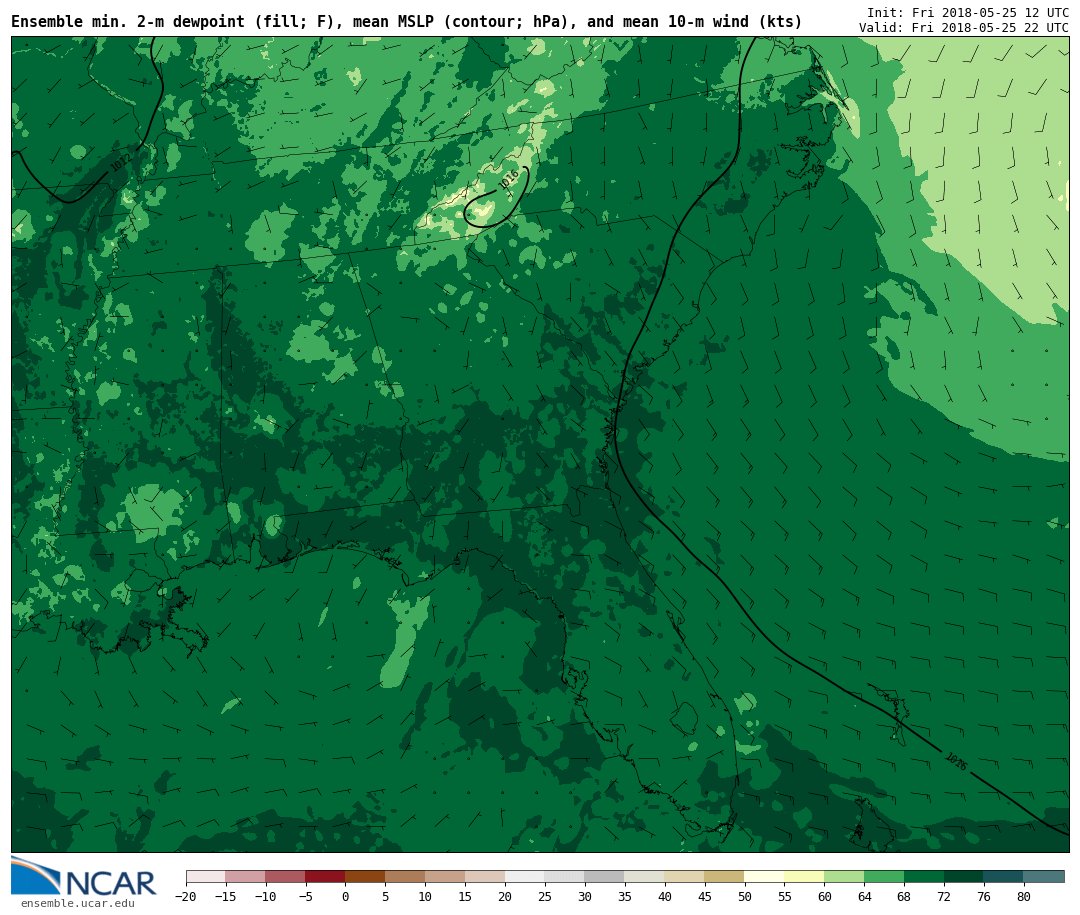
Task: Select the pale yellow 55 to 60 swatch
Action: click(804, 876)
